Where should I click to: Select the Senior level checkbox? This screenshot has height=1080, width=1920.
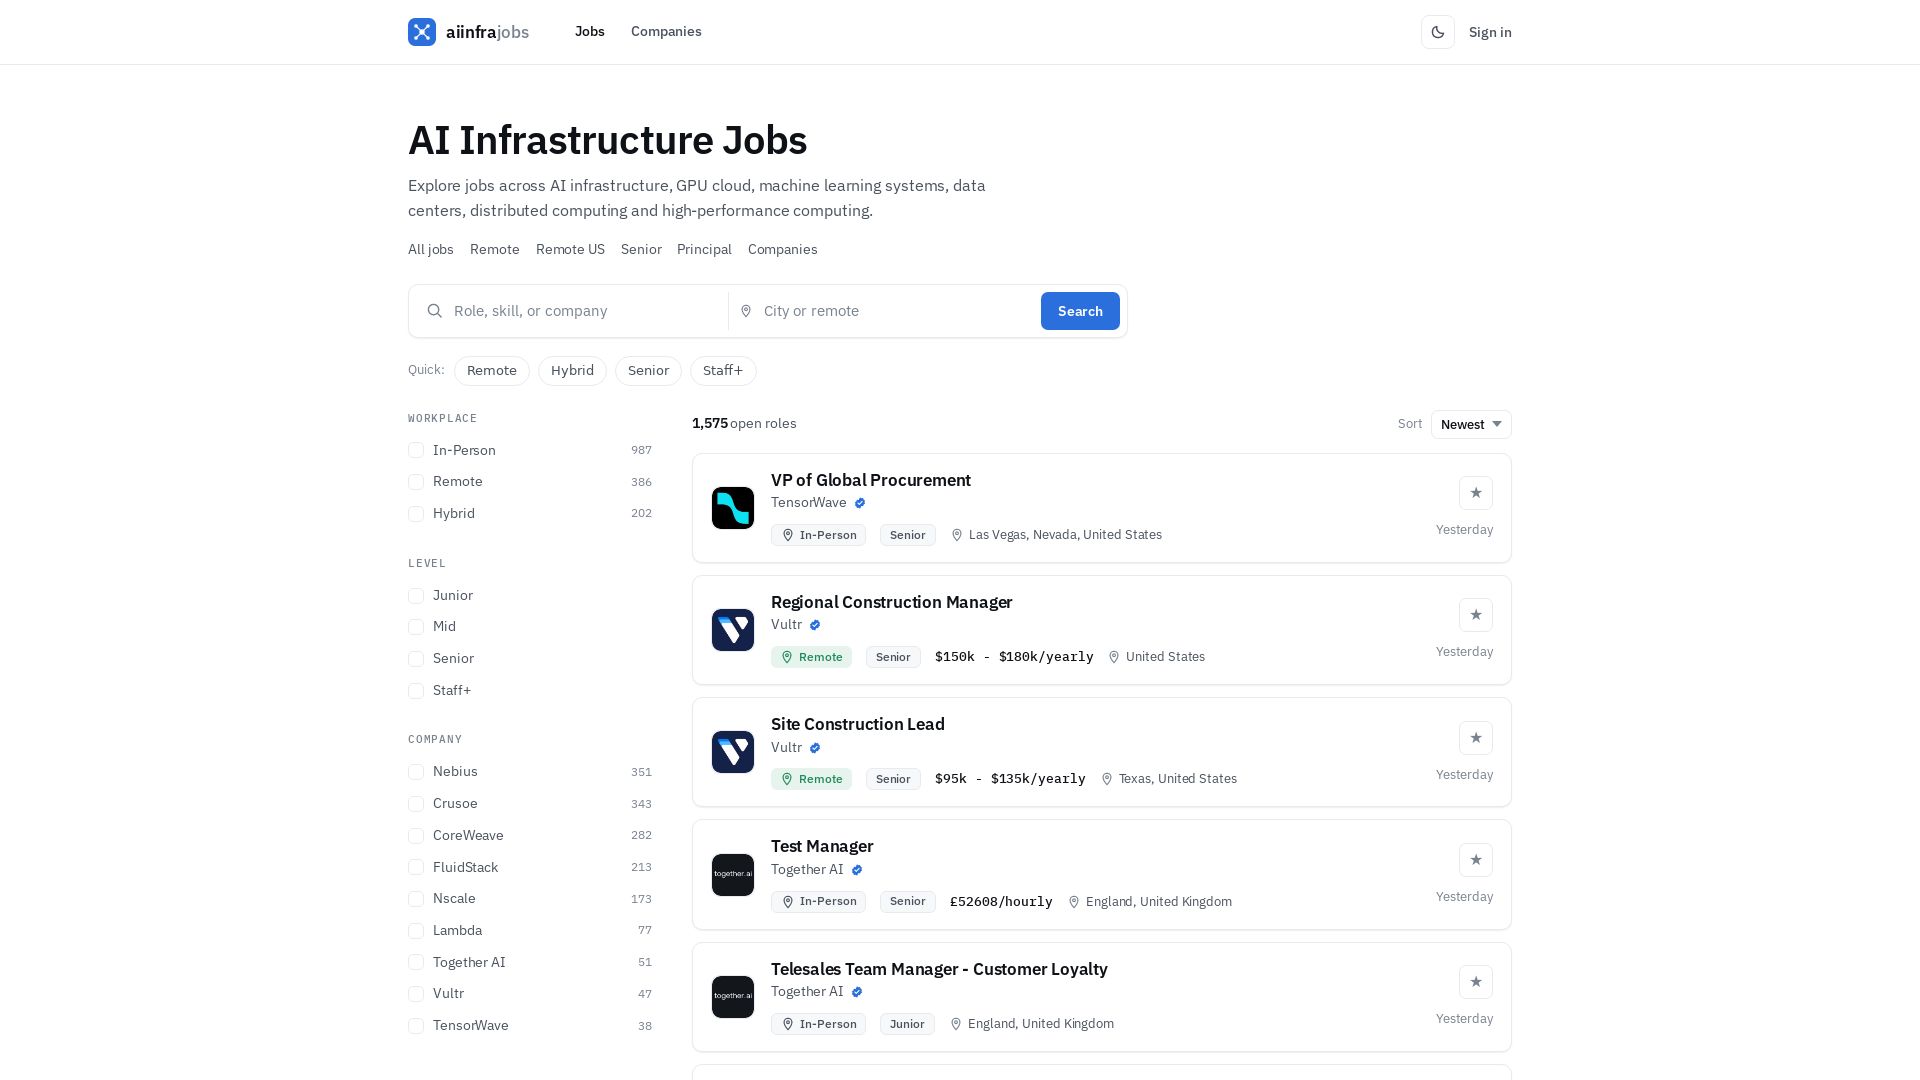[416, 659]
